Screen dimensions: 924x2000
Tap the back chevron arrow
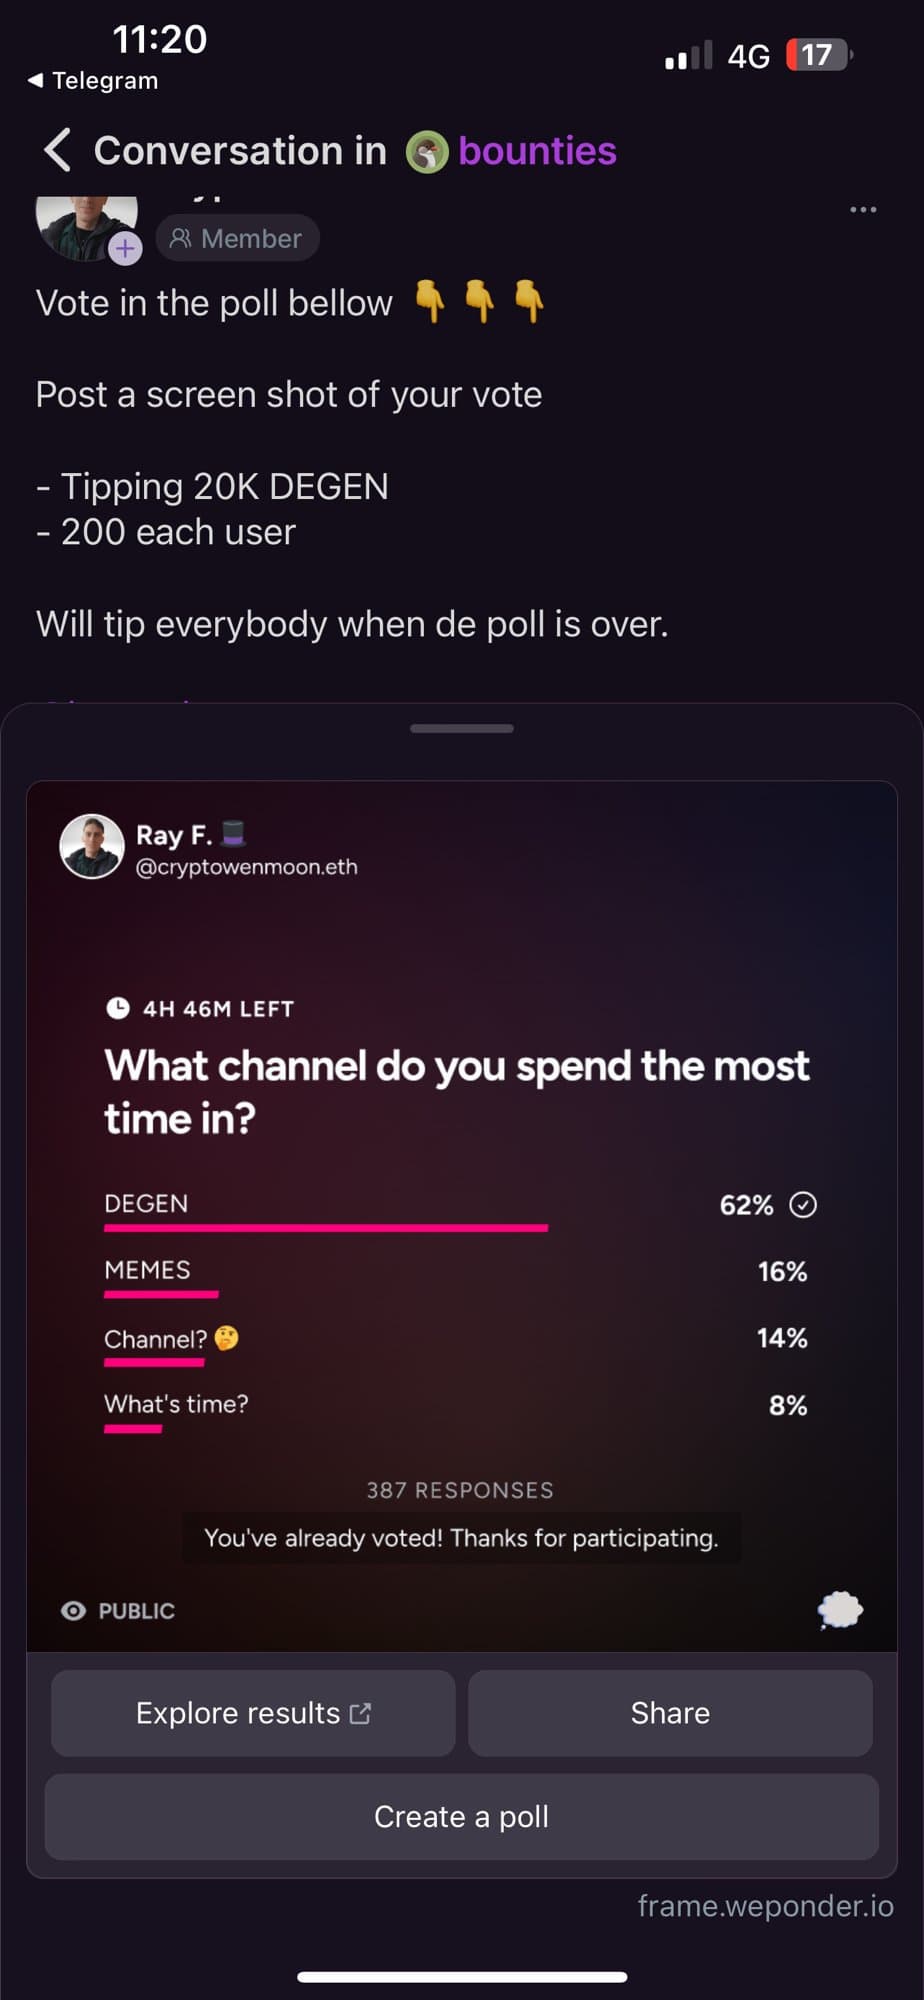coord(58,151)
